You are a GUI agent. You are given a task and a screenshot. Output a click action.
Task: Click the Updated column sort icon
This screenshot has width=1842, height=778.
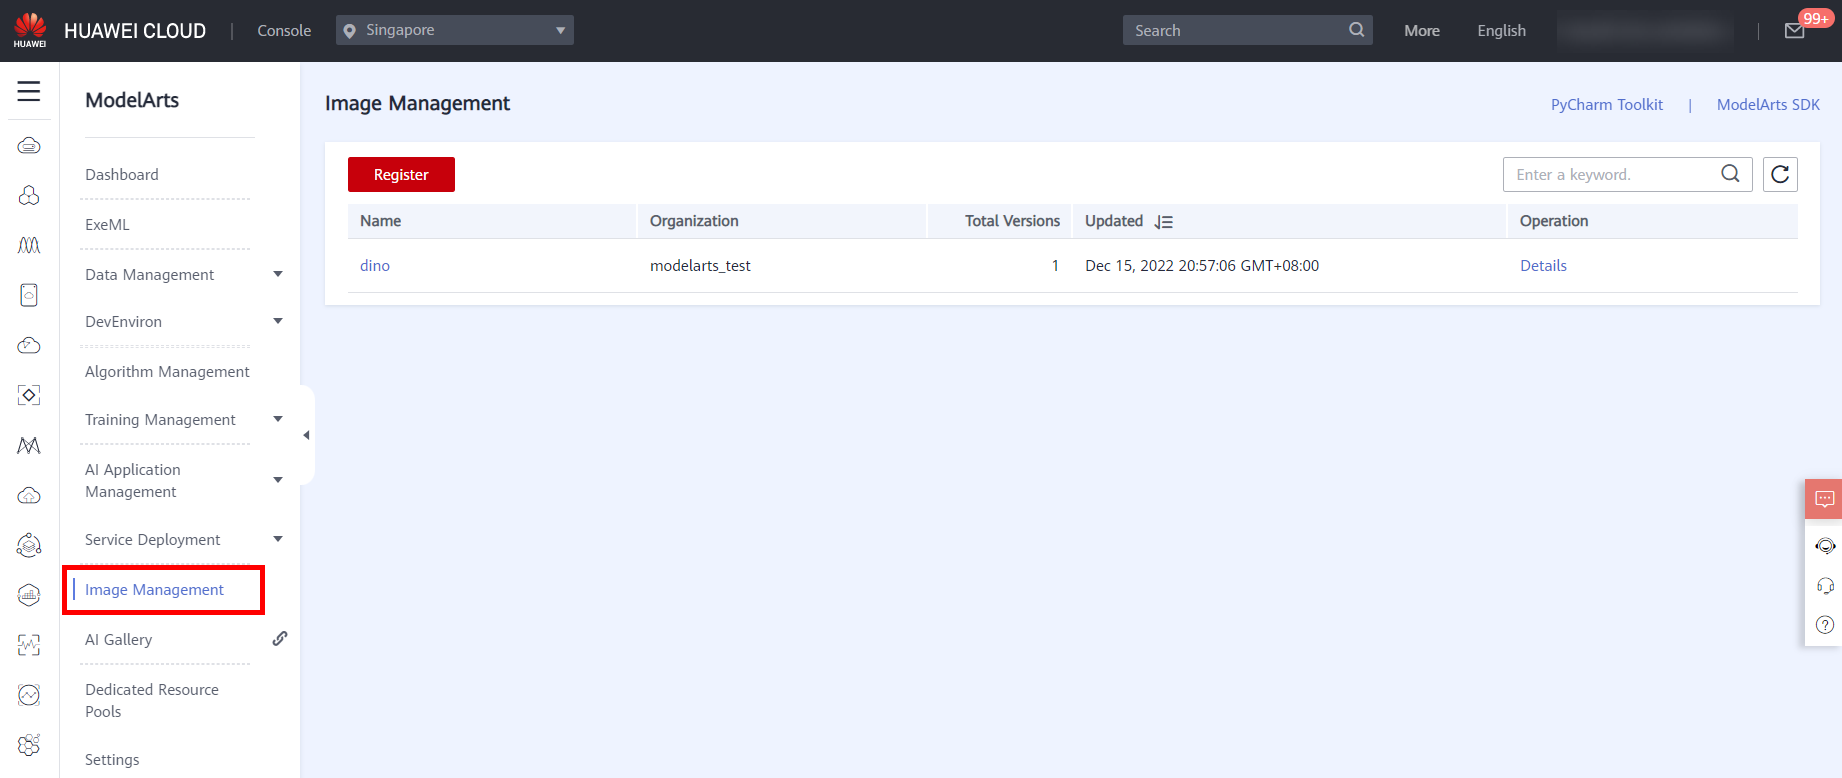tap(1163, 222)
